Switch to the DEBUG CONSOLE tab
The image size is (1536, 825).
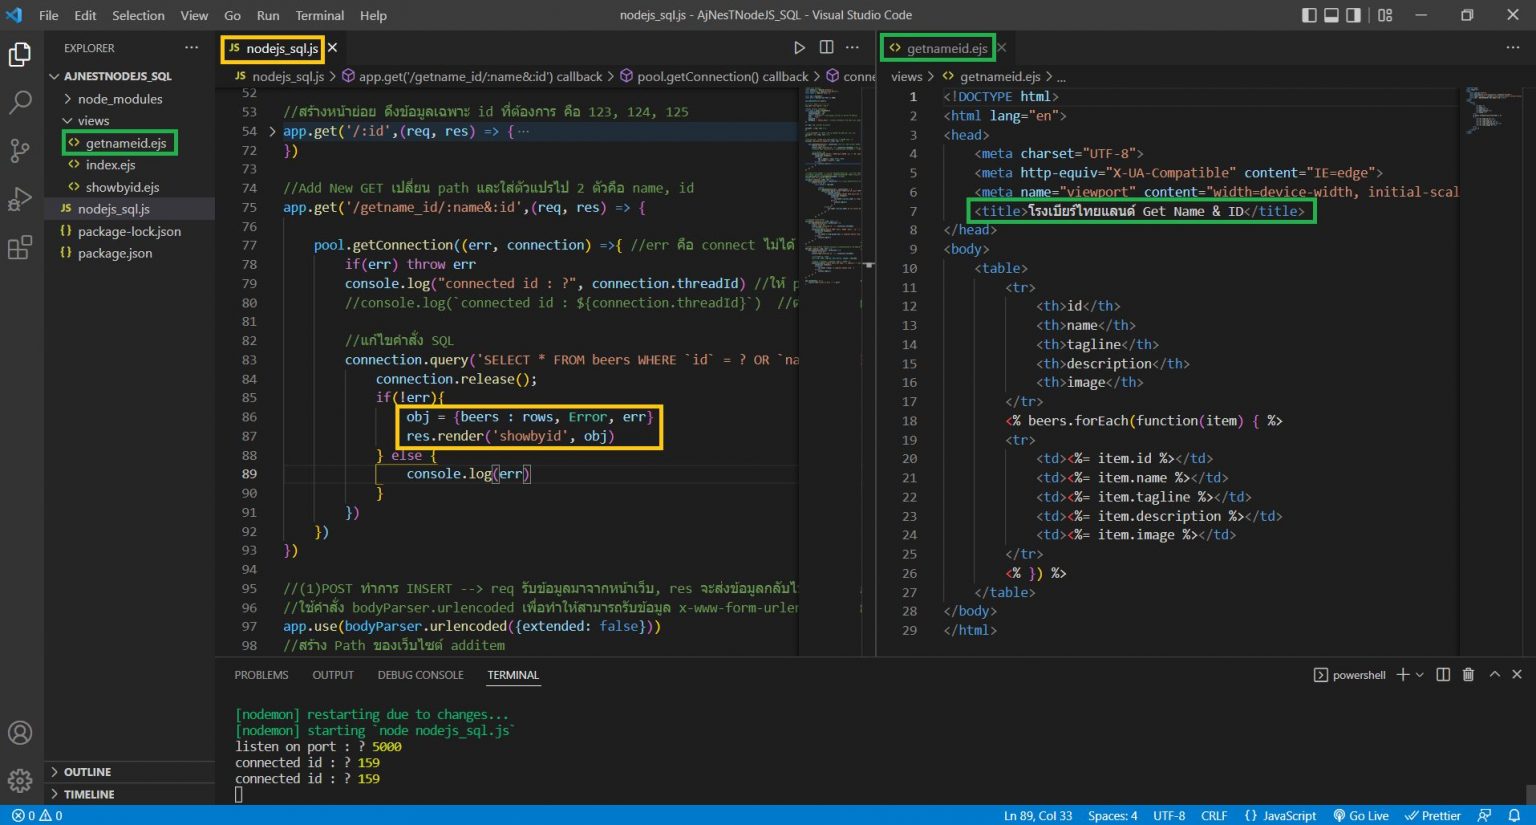pyautogui.click(x=420, y=675)
